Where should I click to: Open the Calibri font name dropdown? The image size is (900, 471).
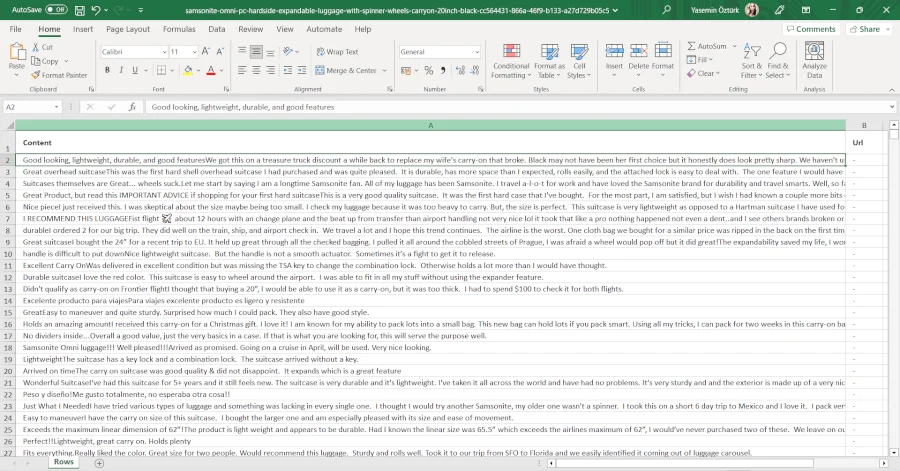(x=164, y=52)
